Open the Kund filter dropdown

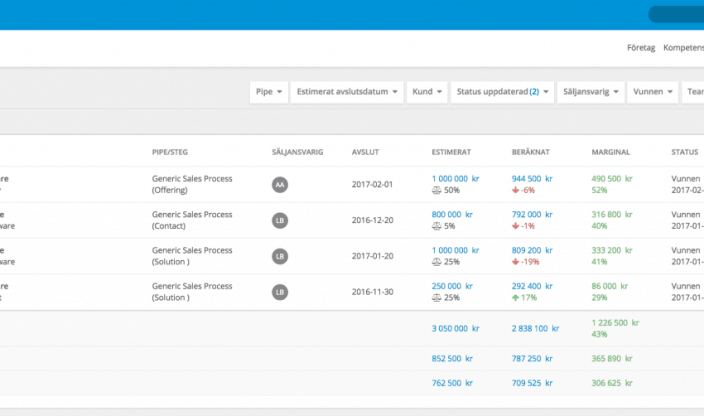(427, 92)
